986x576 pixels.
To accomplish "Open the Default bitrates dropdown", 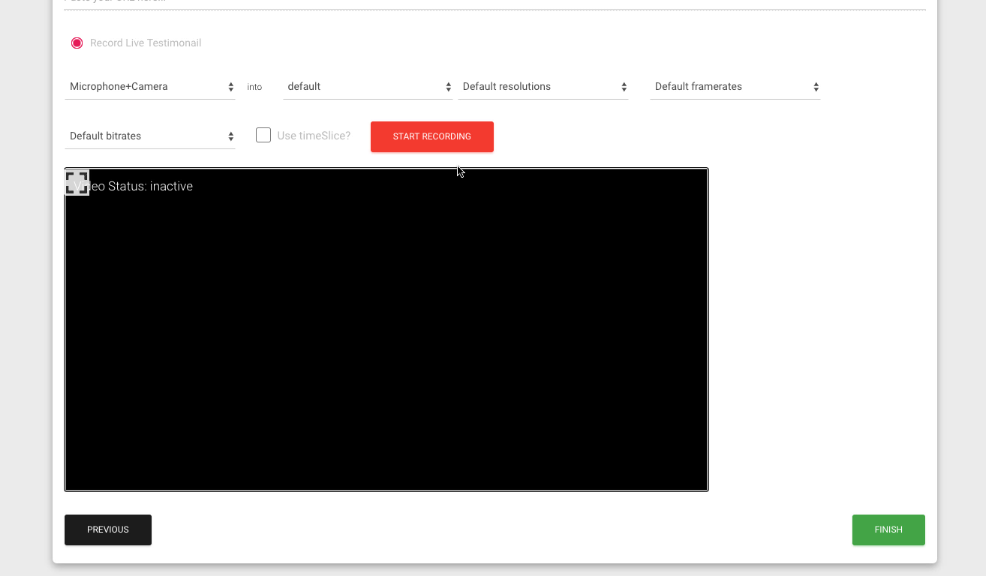I will [150, 136].
